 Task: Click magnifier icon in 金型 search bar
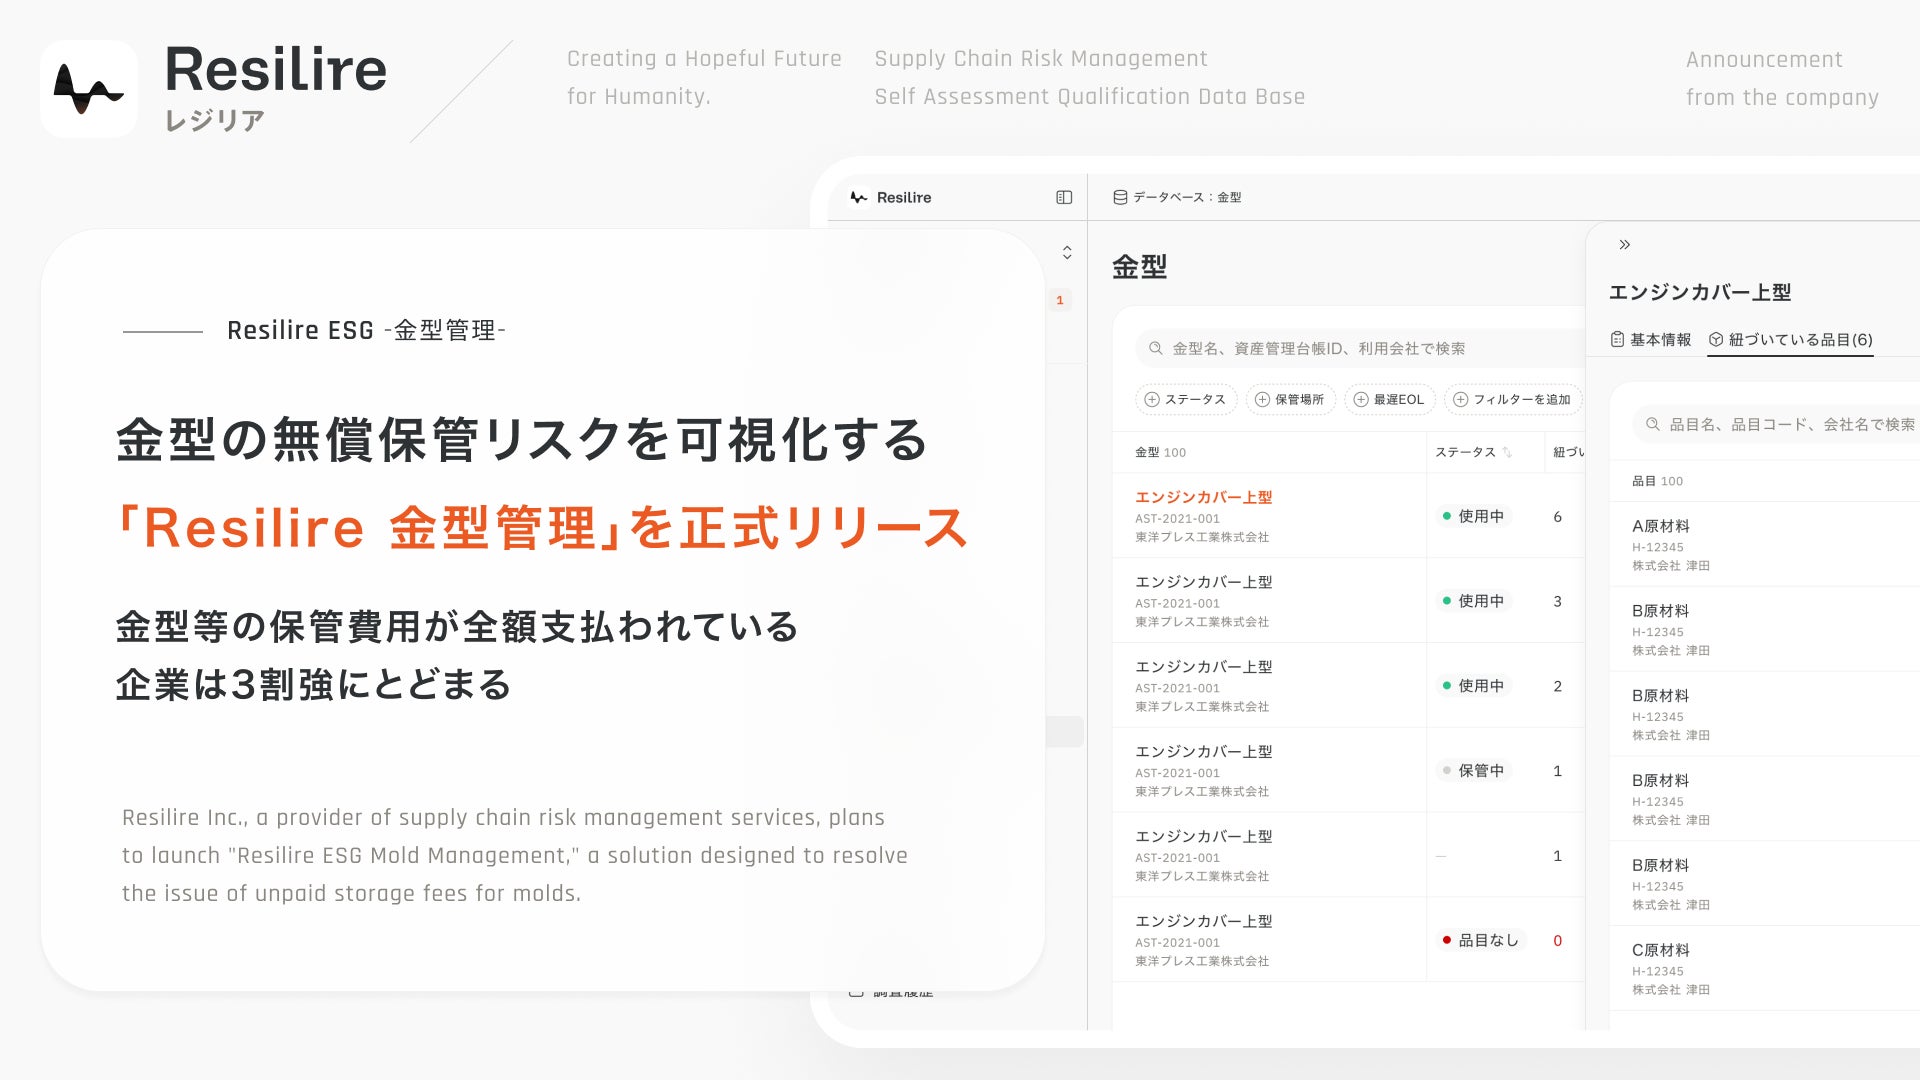point(1155,349)
